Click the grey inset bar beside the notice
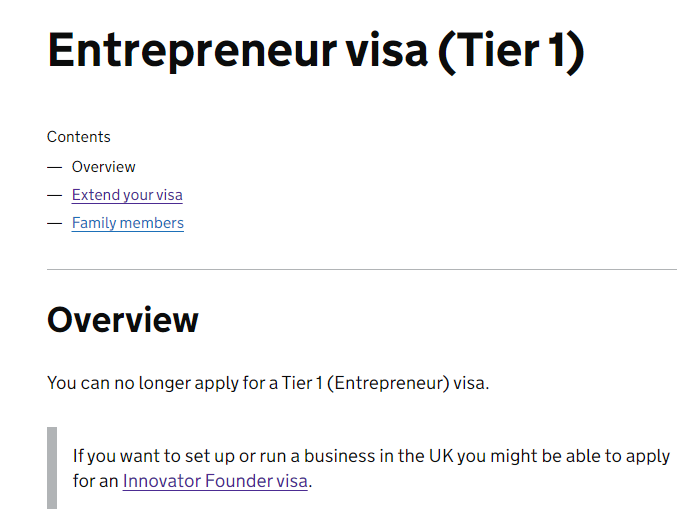Screen dimensions: 689x509 tap(52, 468)
